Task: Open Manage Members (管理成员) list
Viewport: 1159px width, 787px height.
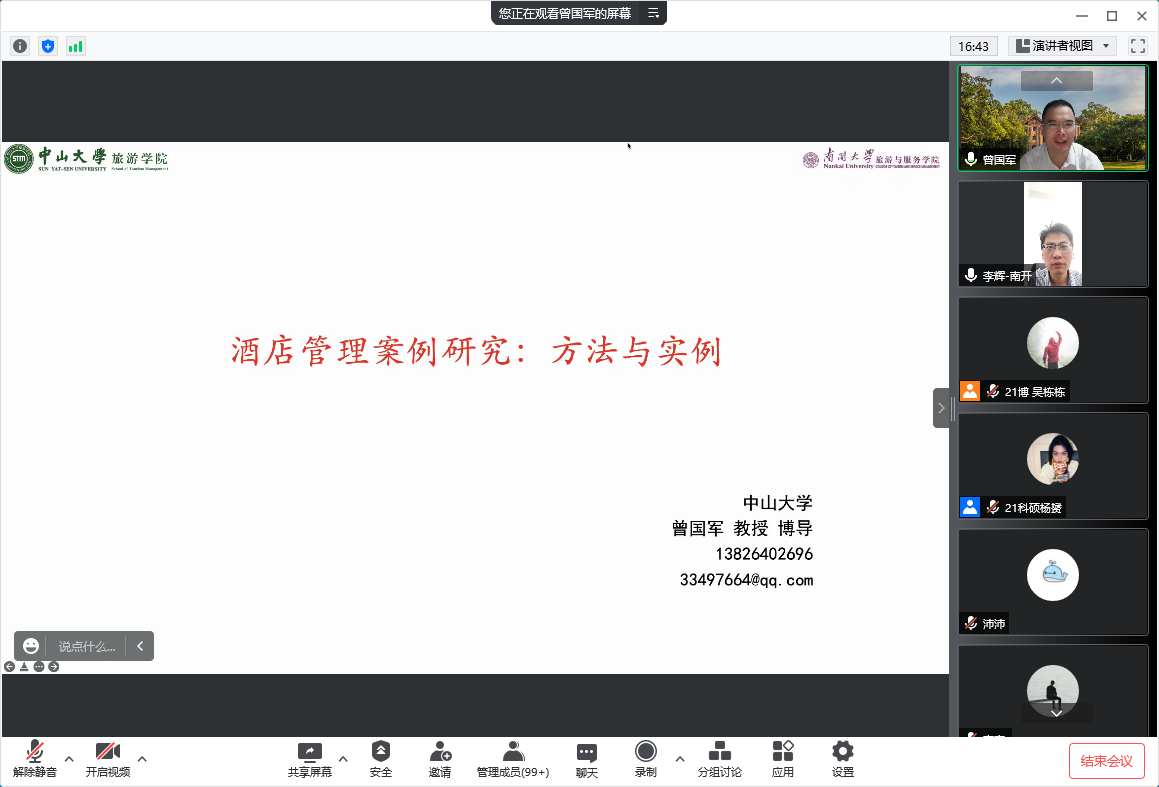Action: coord(513,759)
